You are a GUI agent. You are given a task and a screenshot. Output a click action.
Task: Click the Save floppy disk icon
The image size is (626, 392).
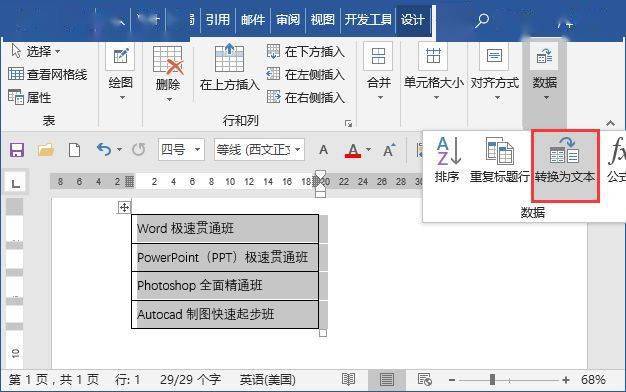pyautogui.click(x=17, y=150)
